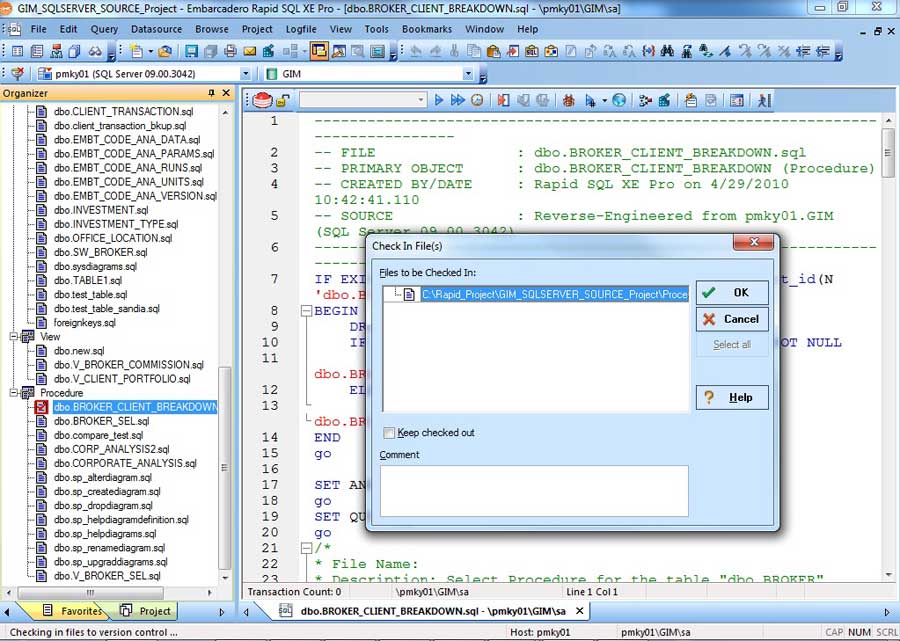Open the Query menu
The width and height of the screenshot is (900, 641).
point(104,29)
